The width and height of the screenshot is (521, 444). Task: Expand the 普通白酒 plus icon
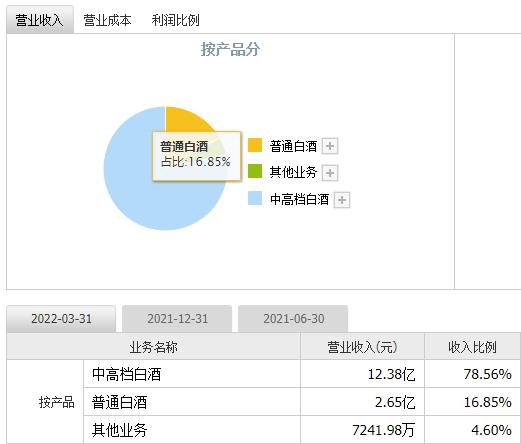tap(330, 146)
